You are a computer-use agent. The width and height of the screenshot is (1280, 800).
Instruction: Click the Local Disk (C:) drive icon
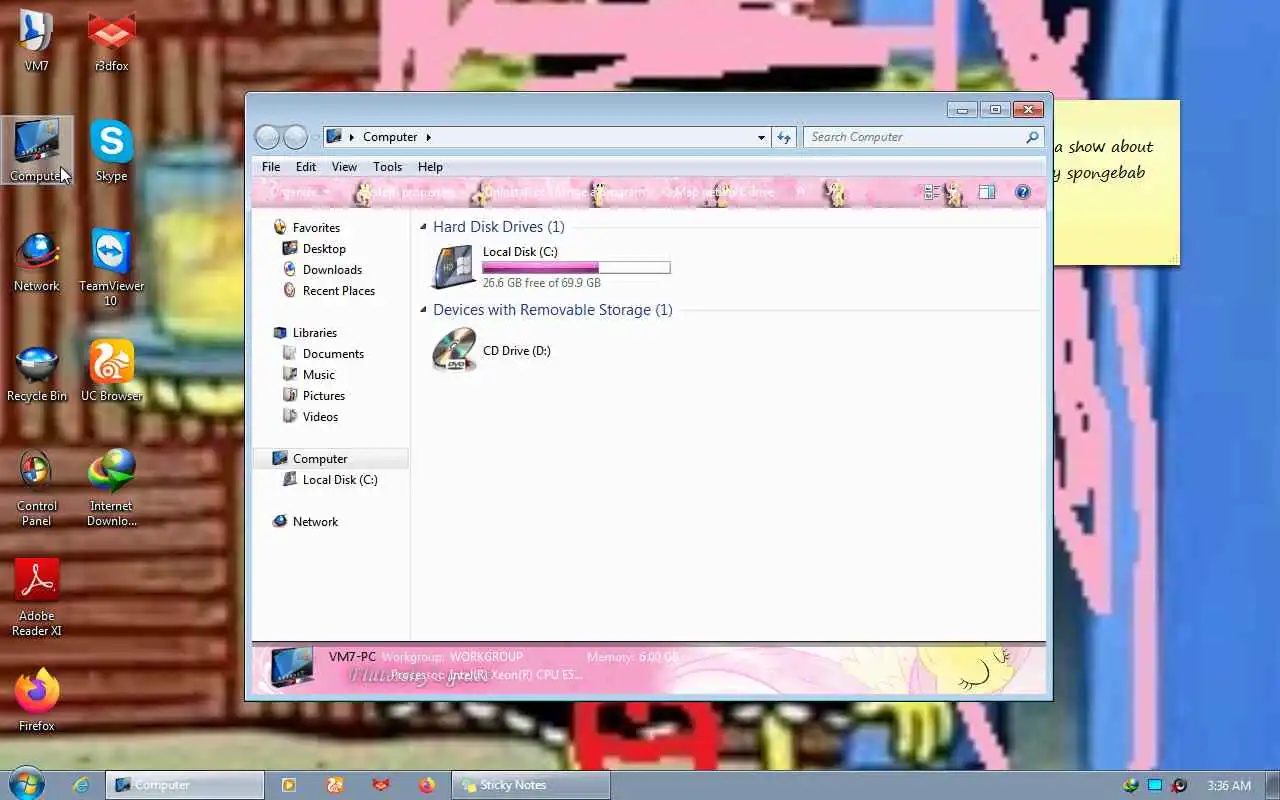[x=453, y=267]
